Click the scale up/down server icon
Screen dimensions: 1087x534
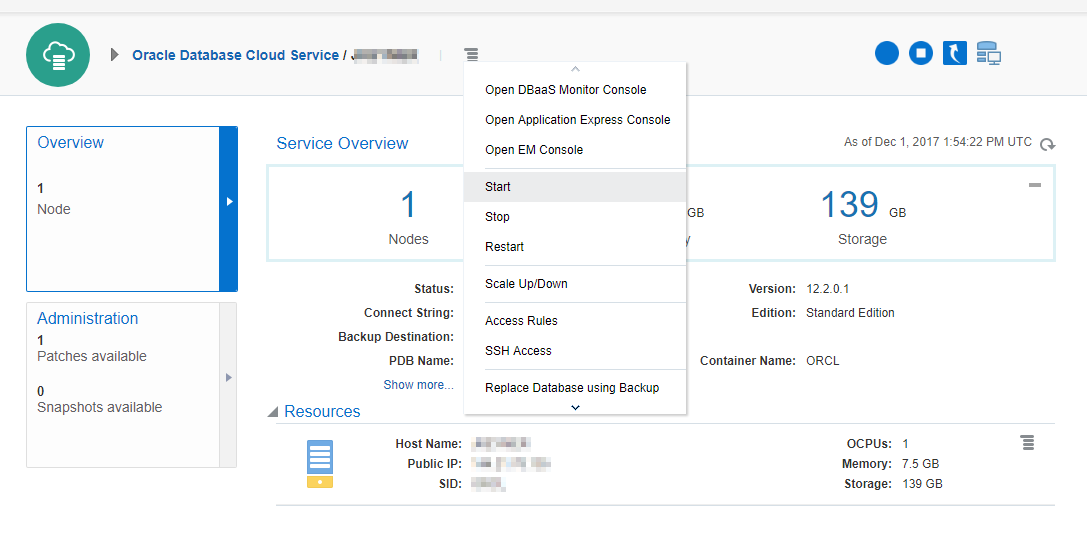(x=989, y=53)
